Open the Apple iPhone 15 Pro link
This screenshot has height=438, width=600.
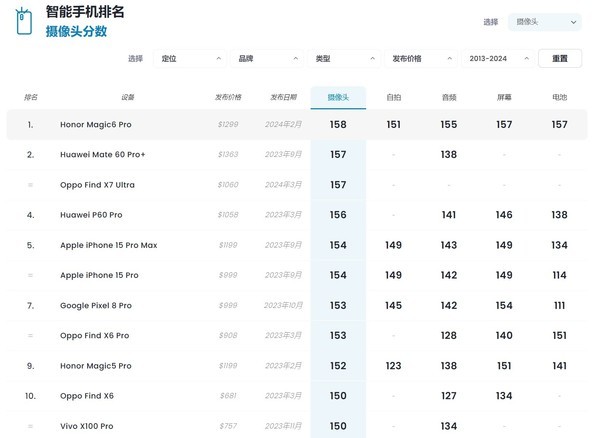point(99,275)
